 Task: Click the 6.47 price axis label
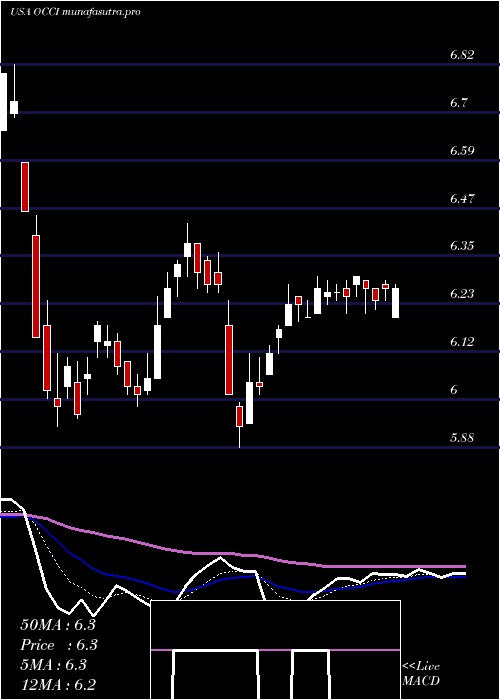point(462,199)
